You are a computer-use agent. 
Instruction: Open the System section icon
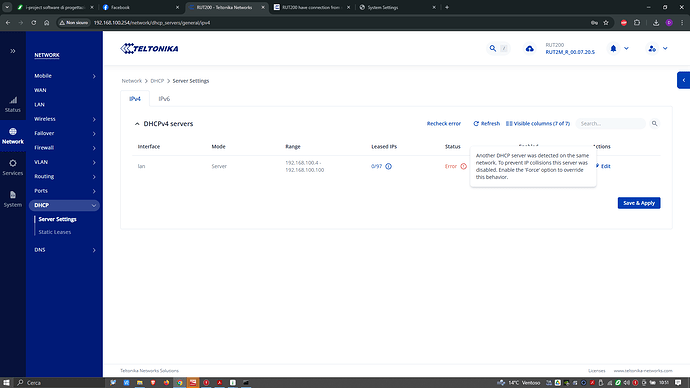13,195
